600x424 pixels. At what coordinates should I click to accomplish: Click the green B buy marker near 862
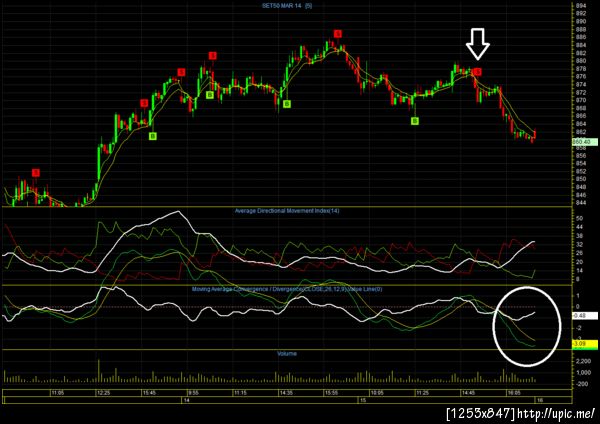tap(152, 136)
